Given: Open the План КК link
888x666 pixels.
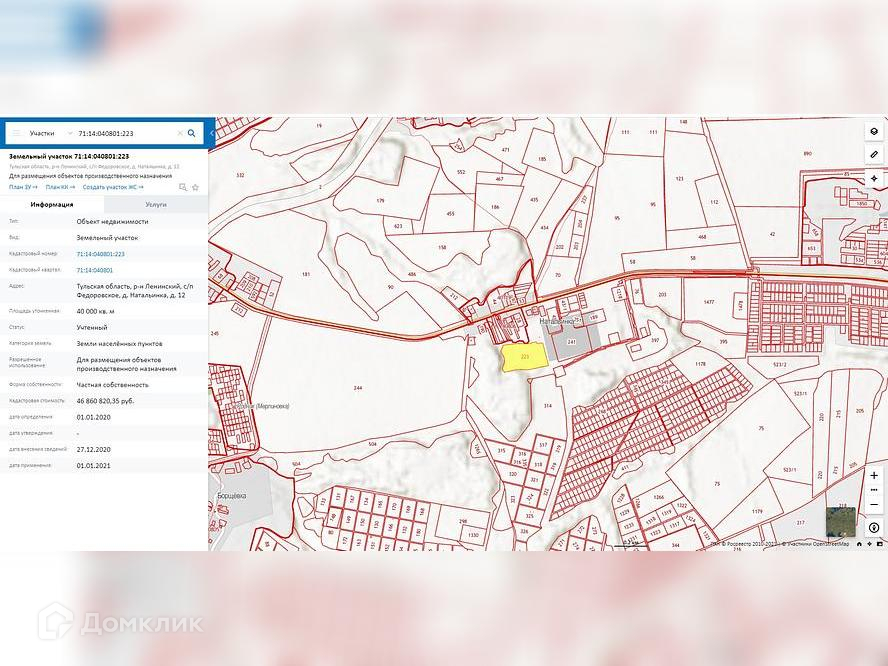Looking at the screenshot, I should click(x=60, y=187).
